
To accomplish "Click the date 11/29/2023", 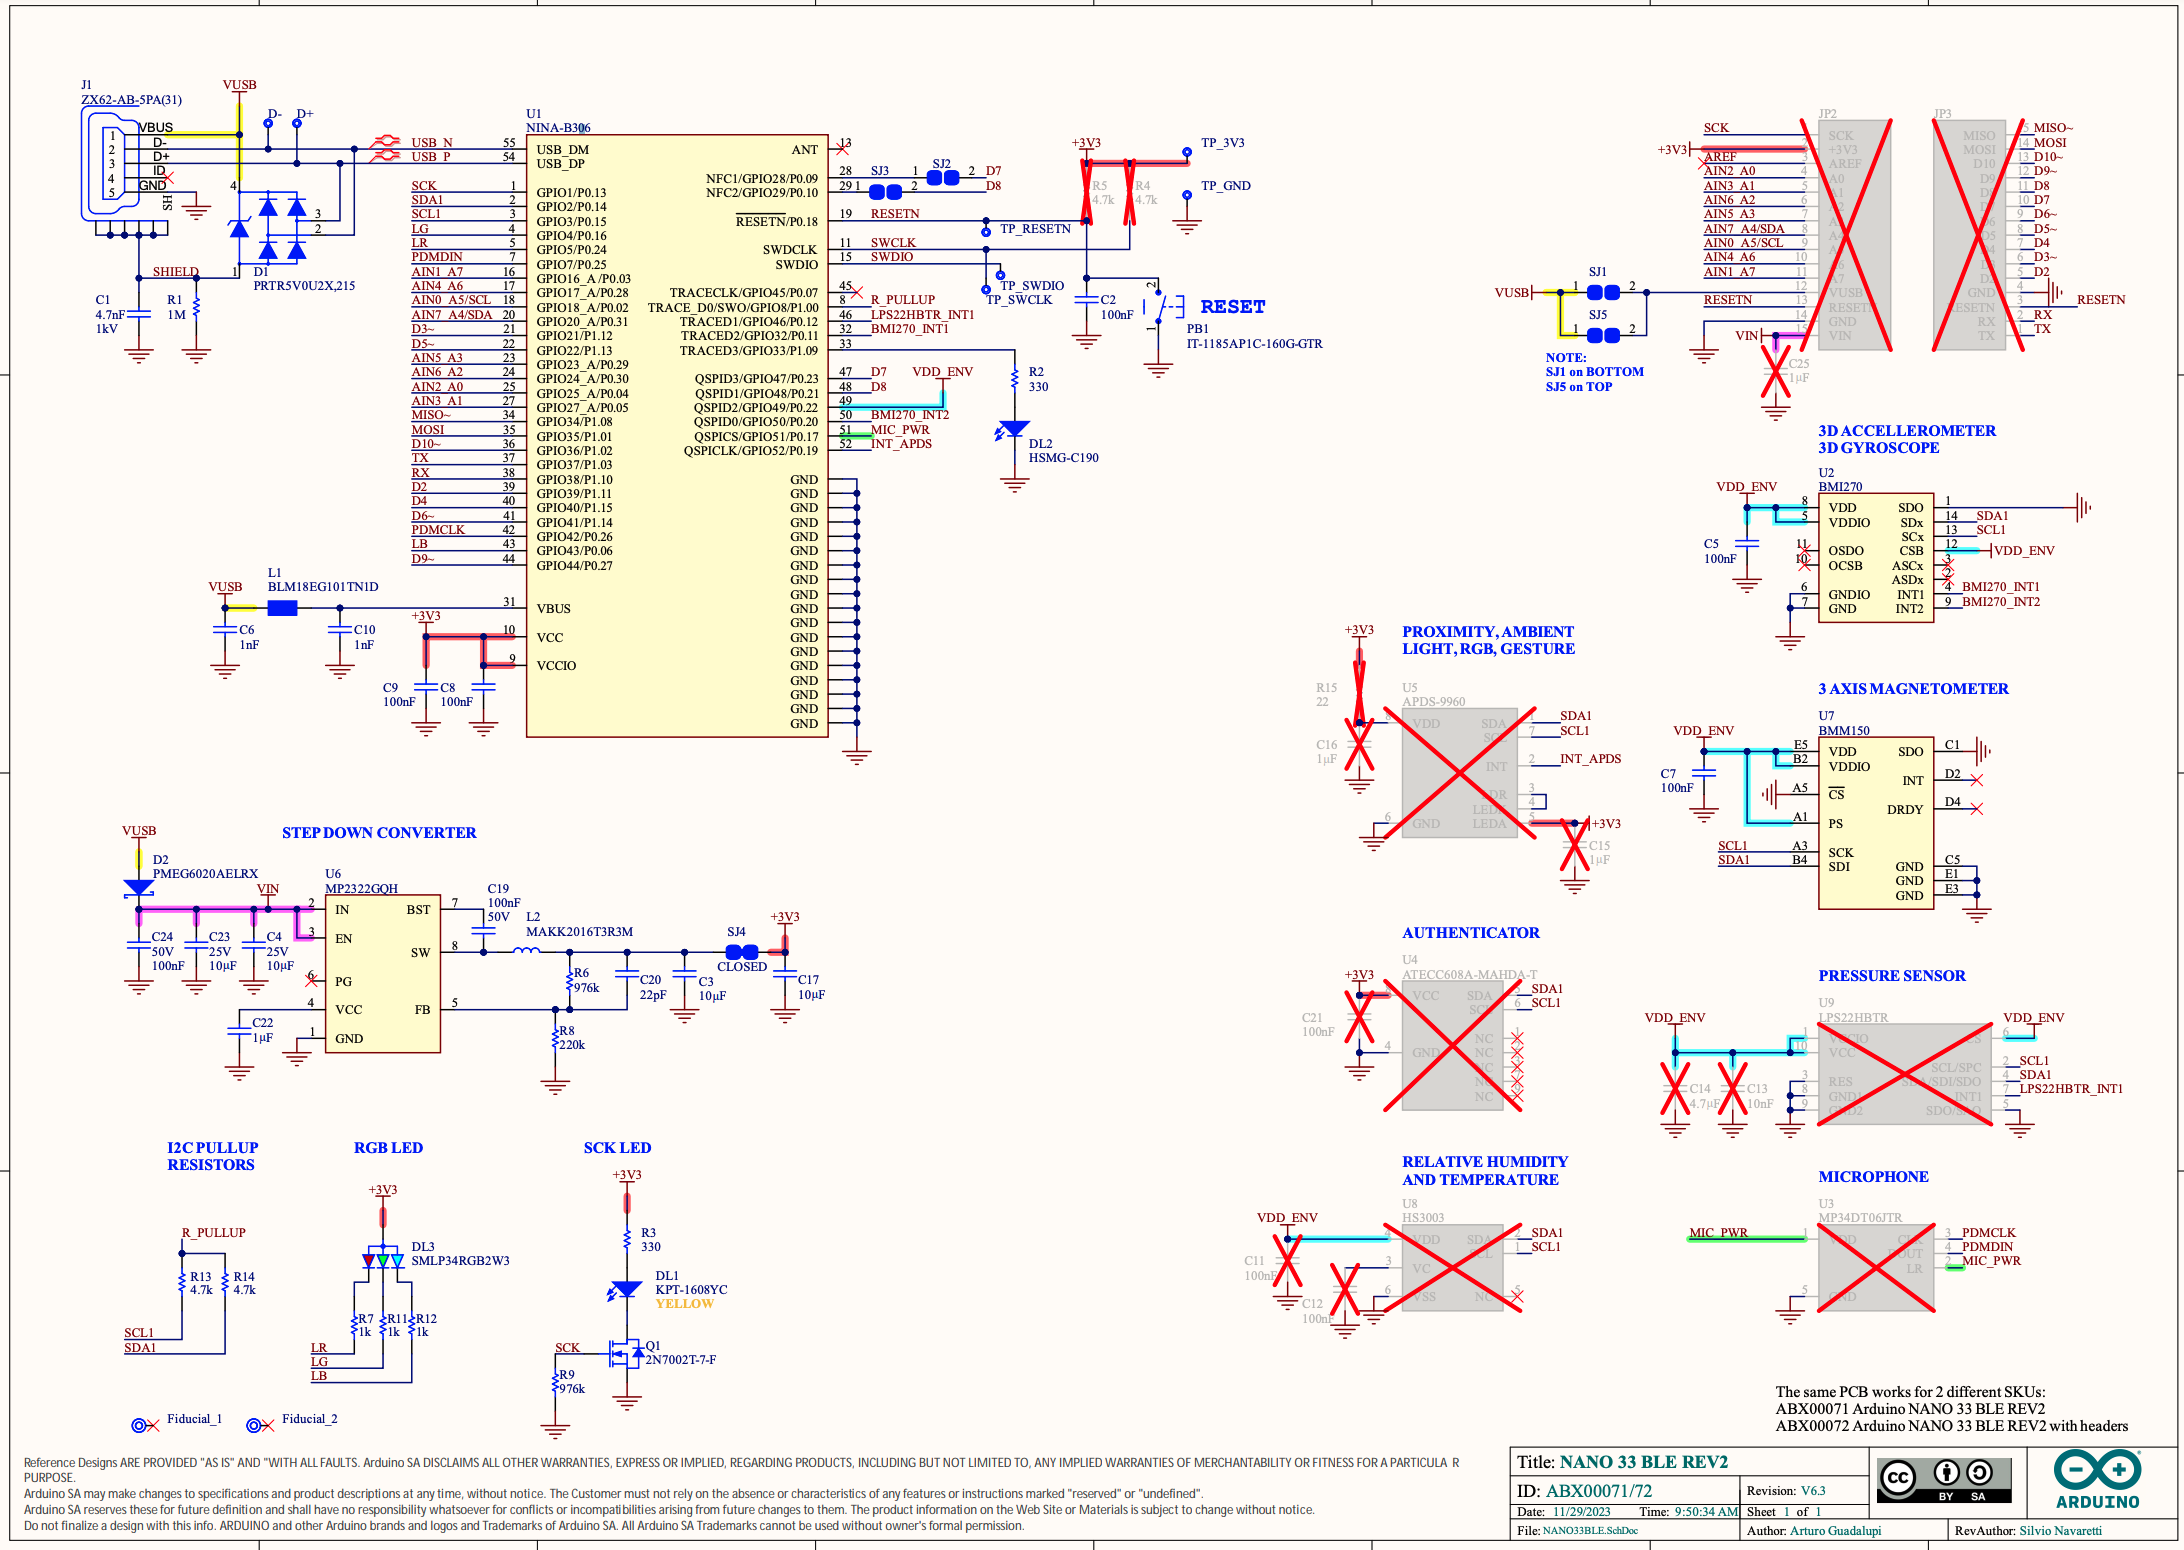I will pos(1581,1511).
